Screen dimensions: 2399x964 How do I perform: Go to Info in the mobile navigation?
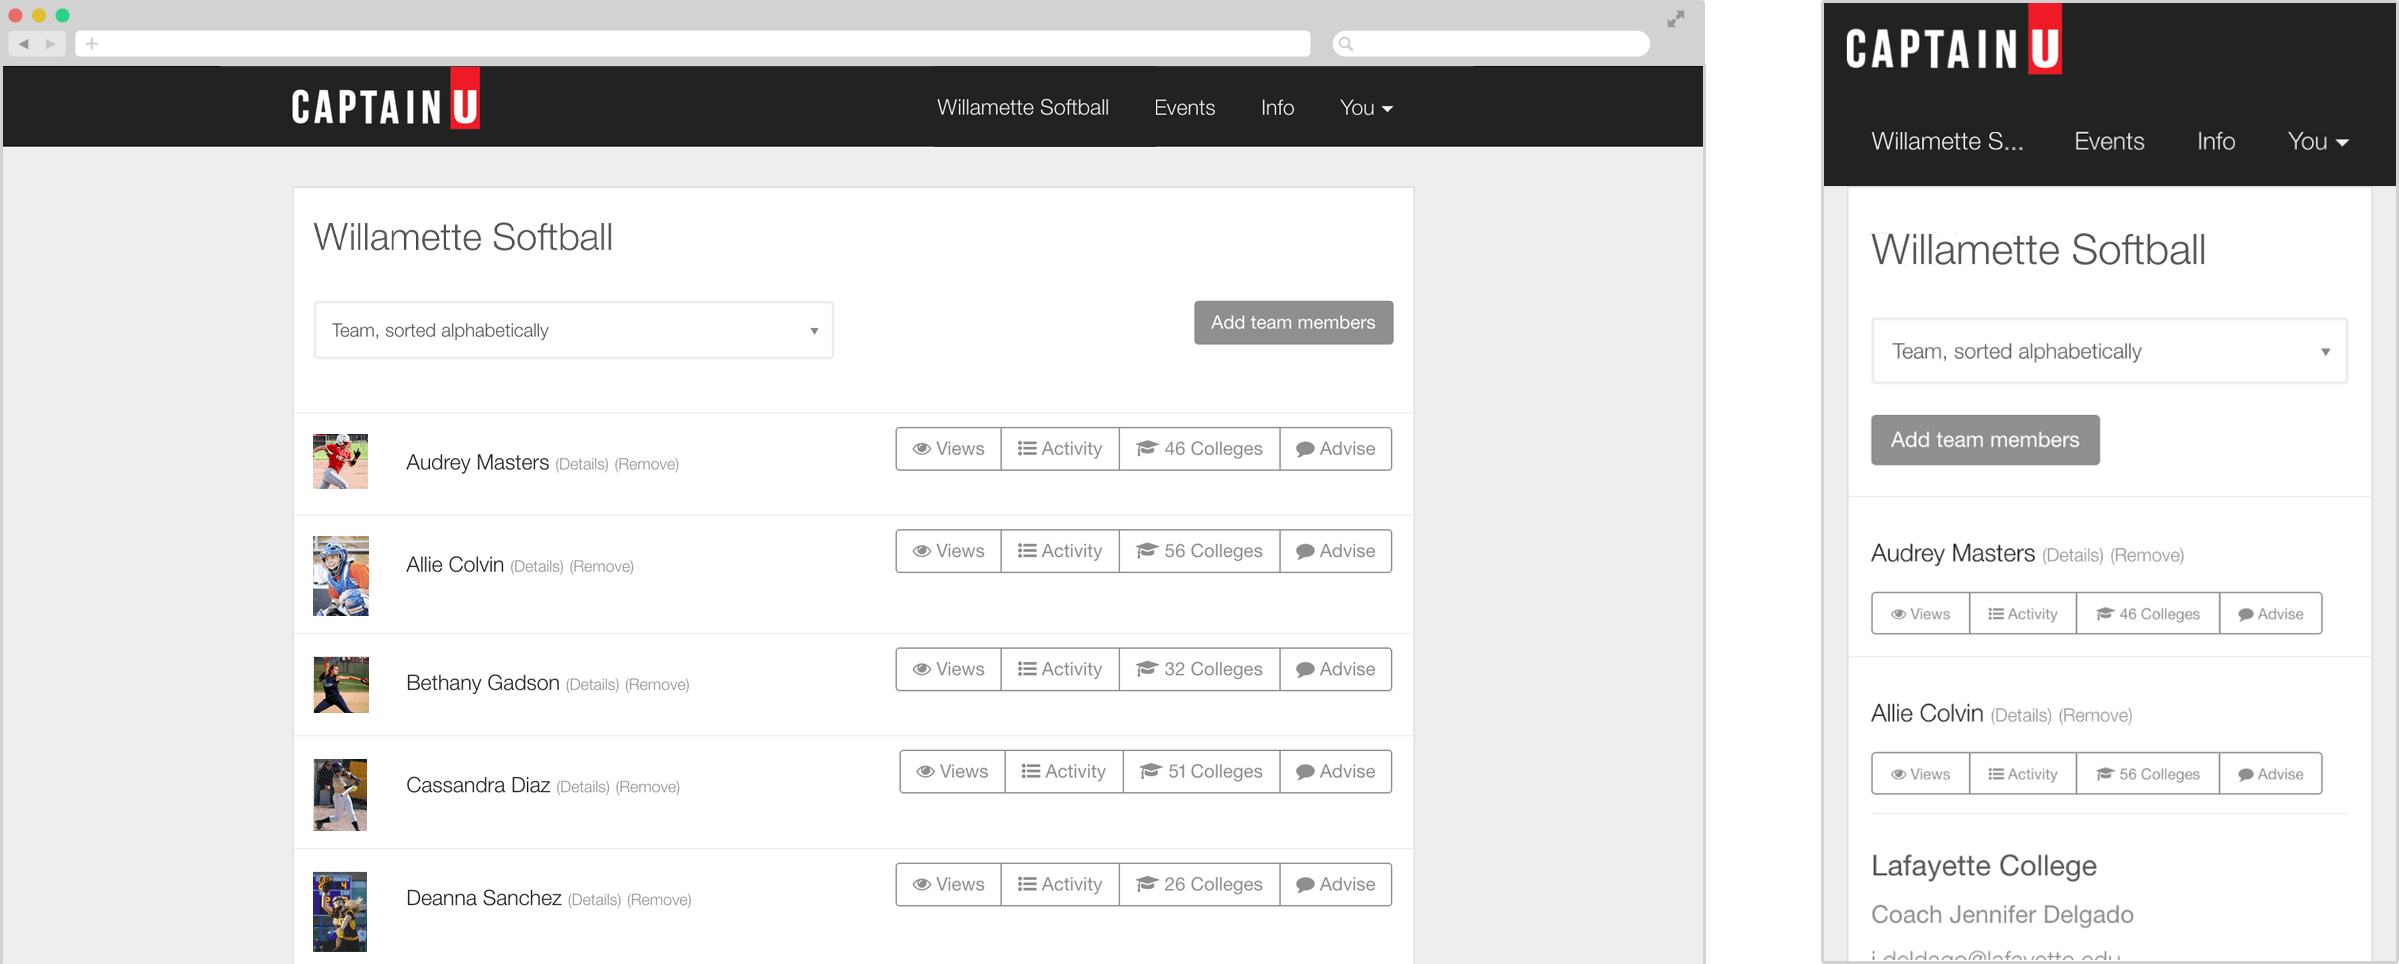tap(2215, 142)
